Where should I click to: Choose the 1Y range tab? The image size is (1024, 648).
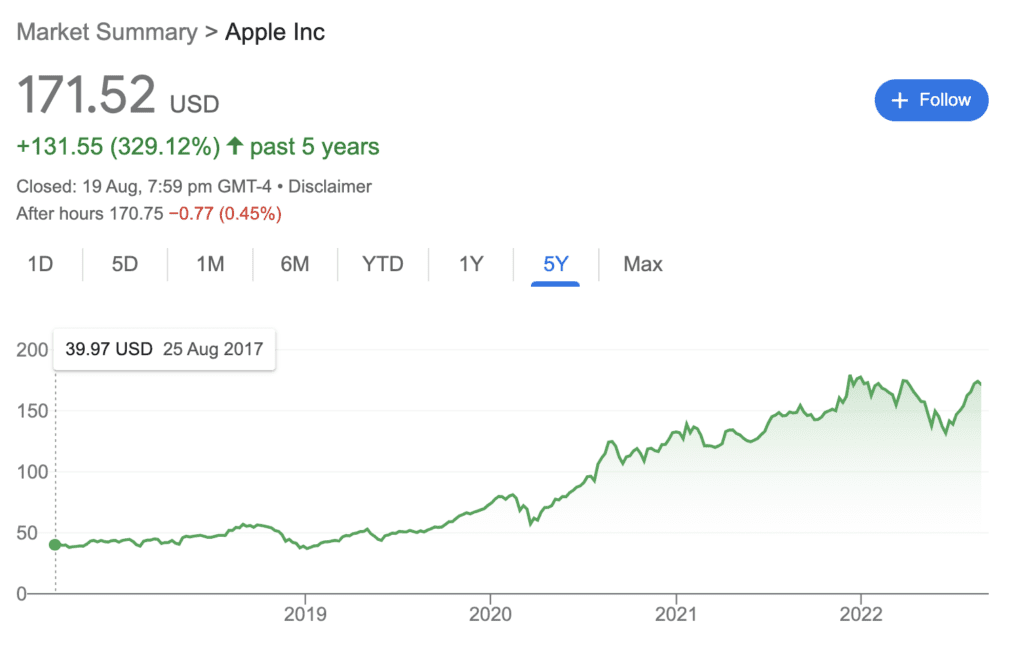(x=471, y=264)
